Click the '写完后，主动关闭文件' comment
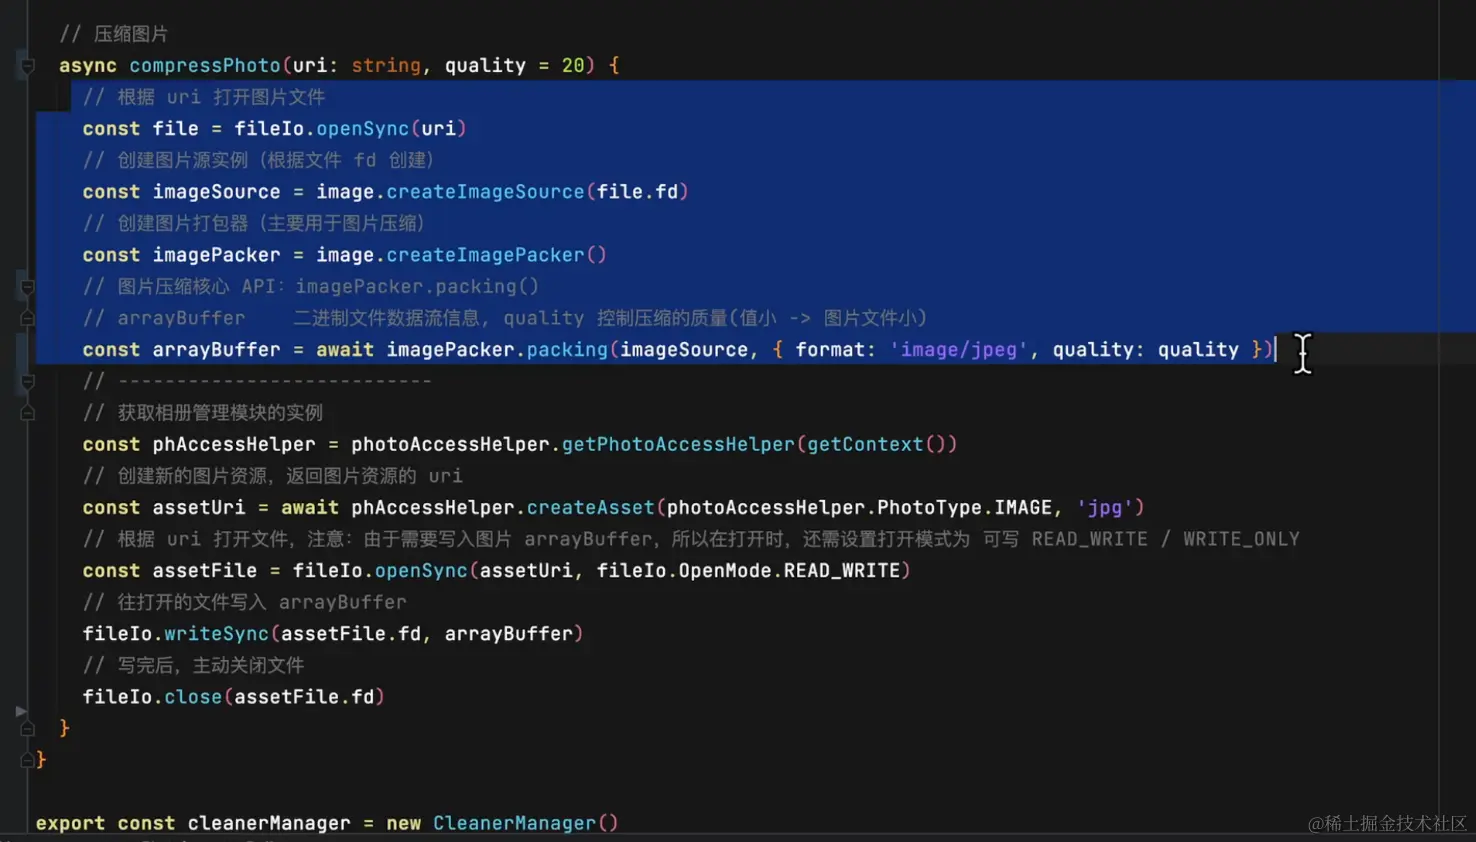This screenshot has height=842, width=1476. 193,666
